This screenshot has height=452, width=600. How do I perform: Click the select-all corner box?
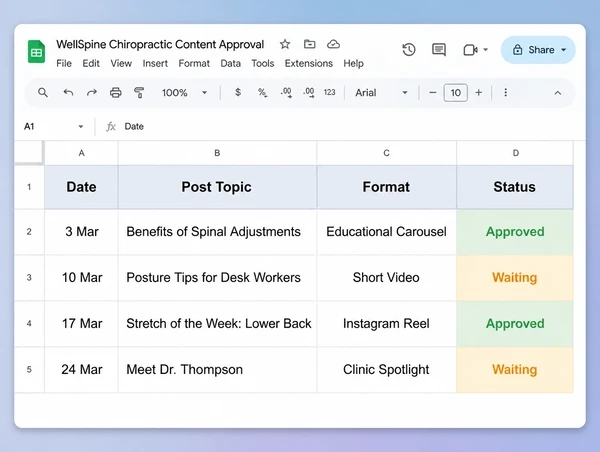[29, 153]
